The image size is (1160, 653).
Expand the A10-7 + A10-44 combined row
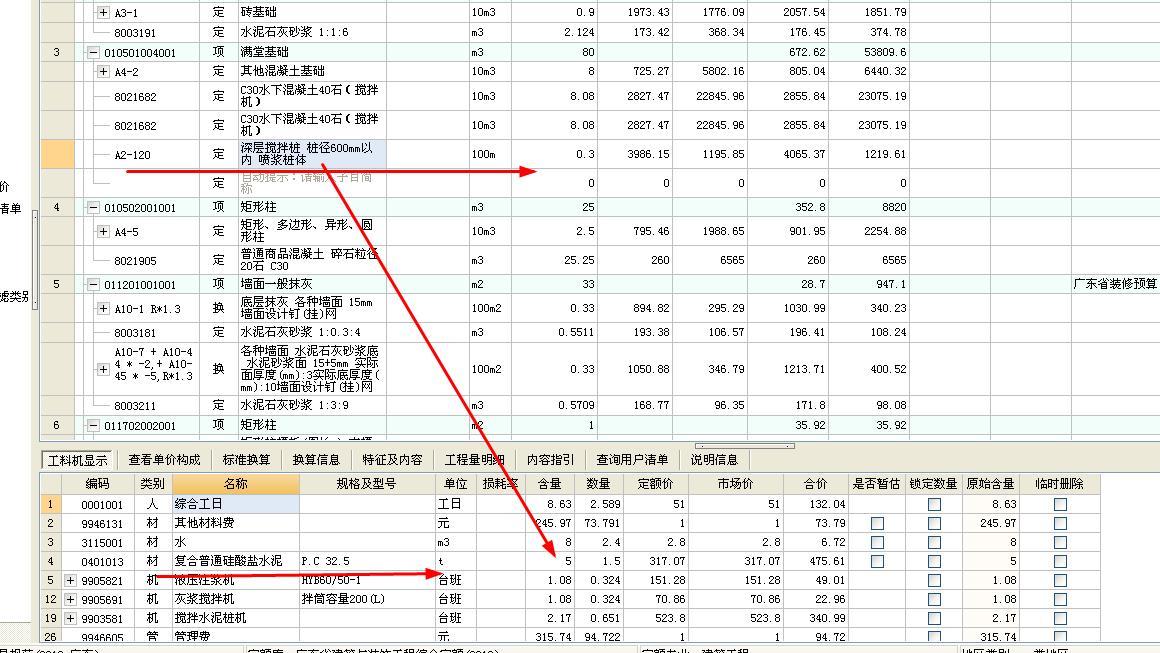tap(104, 369)
